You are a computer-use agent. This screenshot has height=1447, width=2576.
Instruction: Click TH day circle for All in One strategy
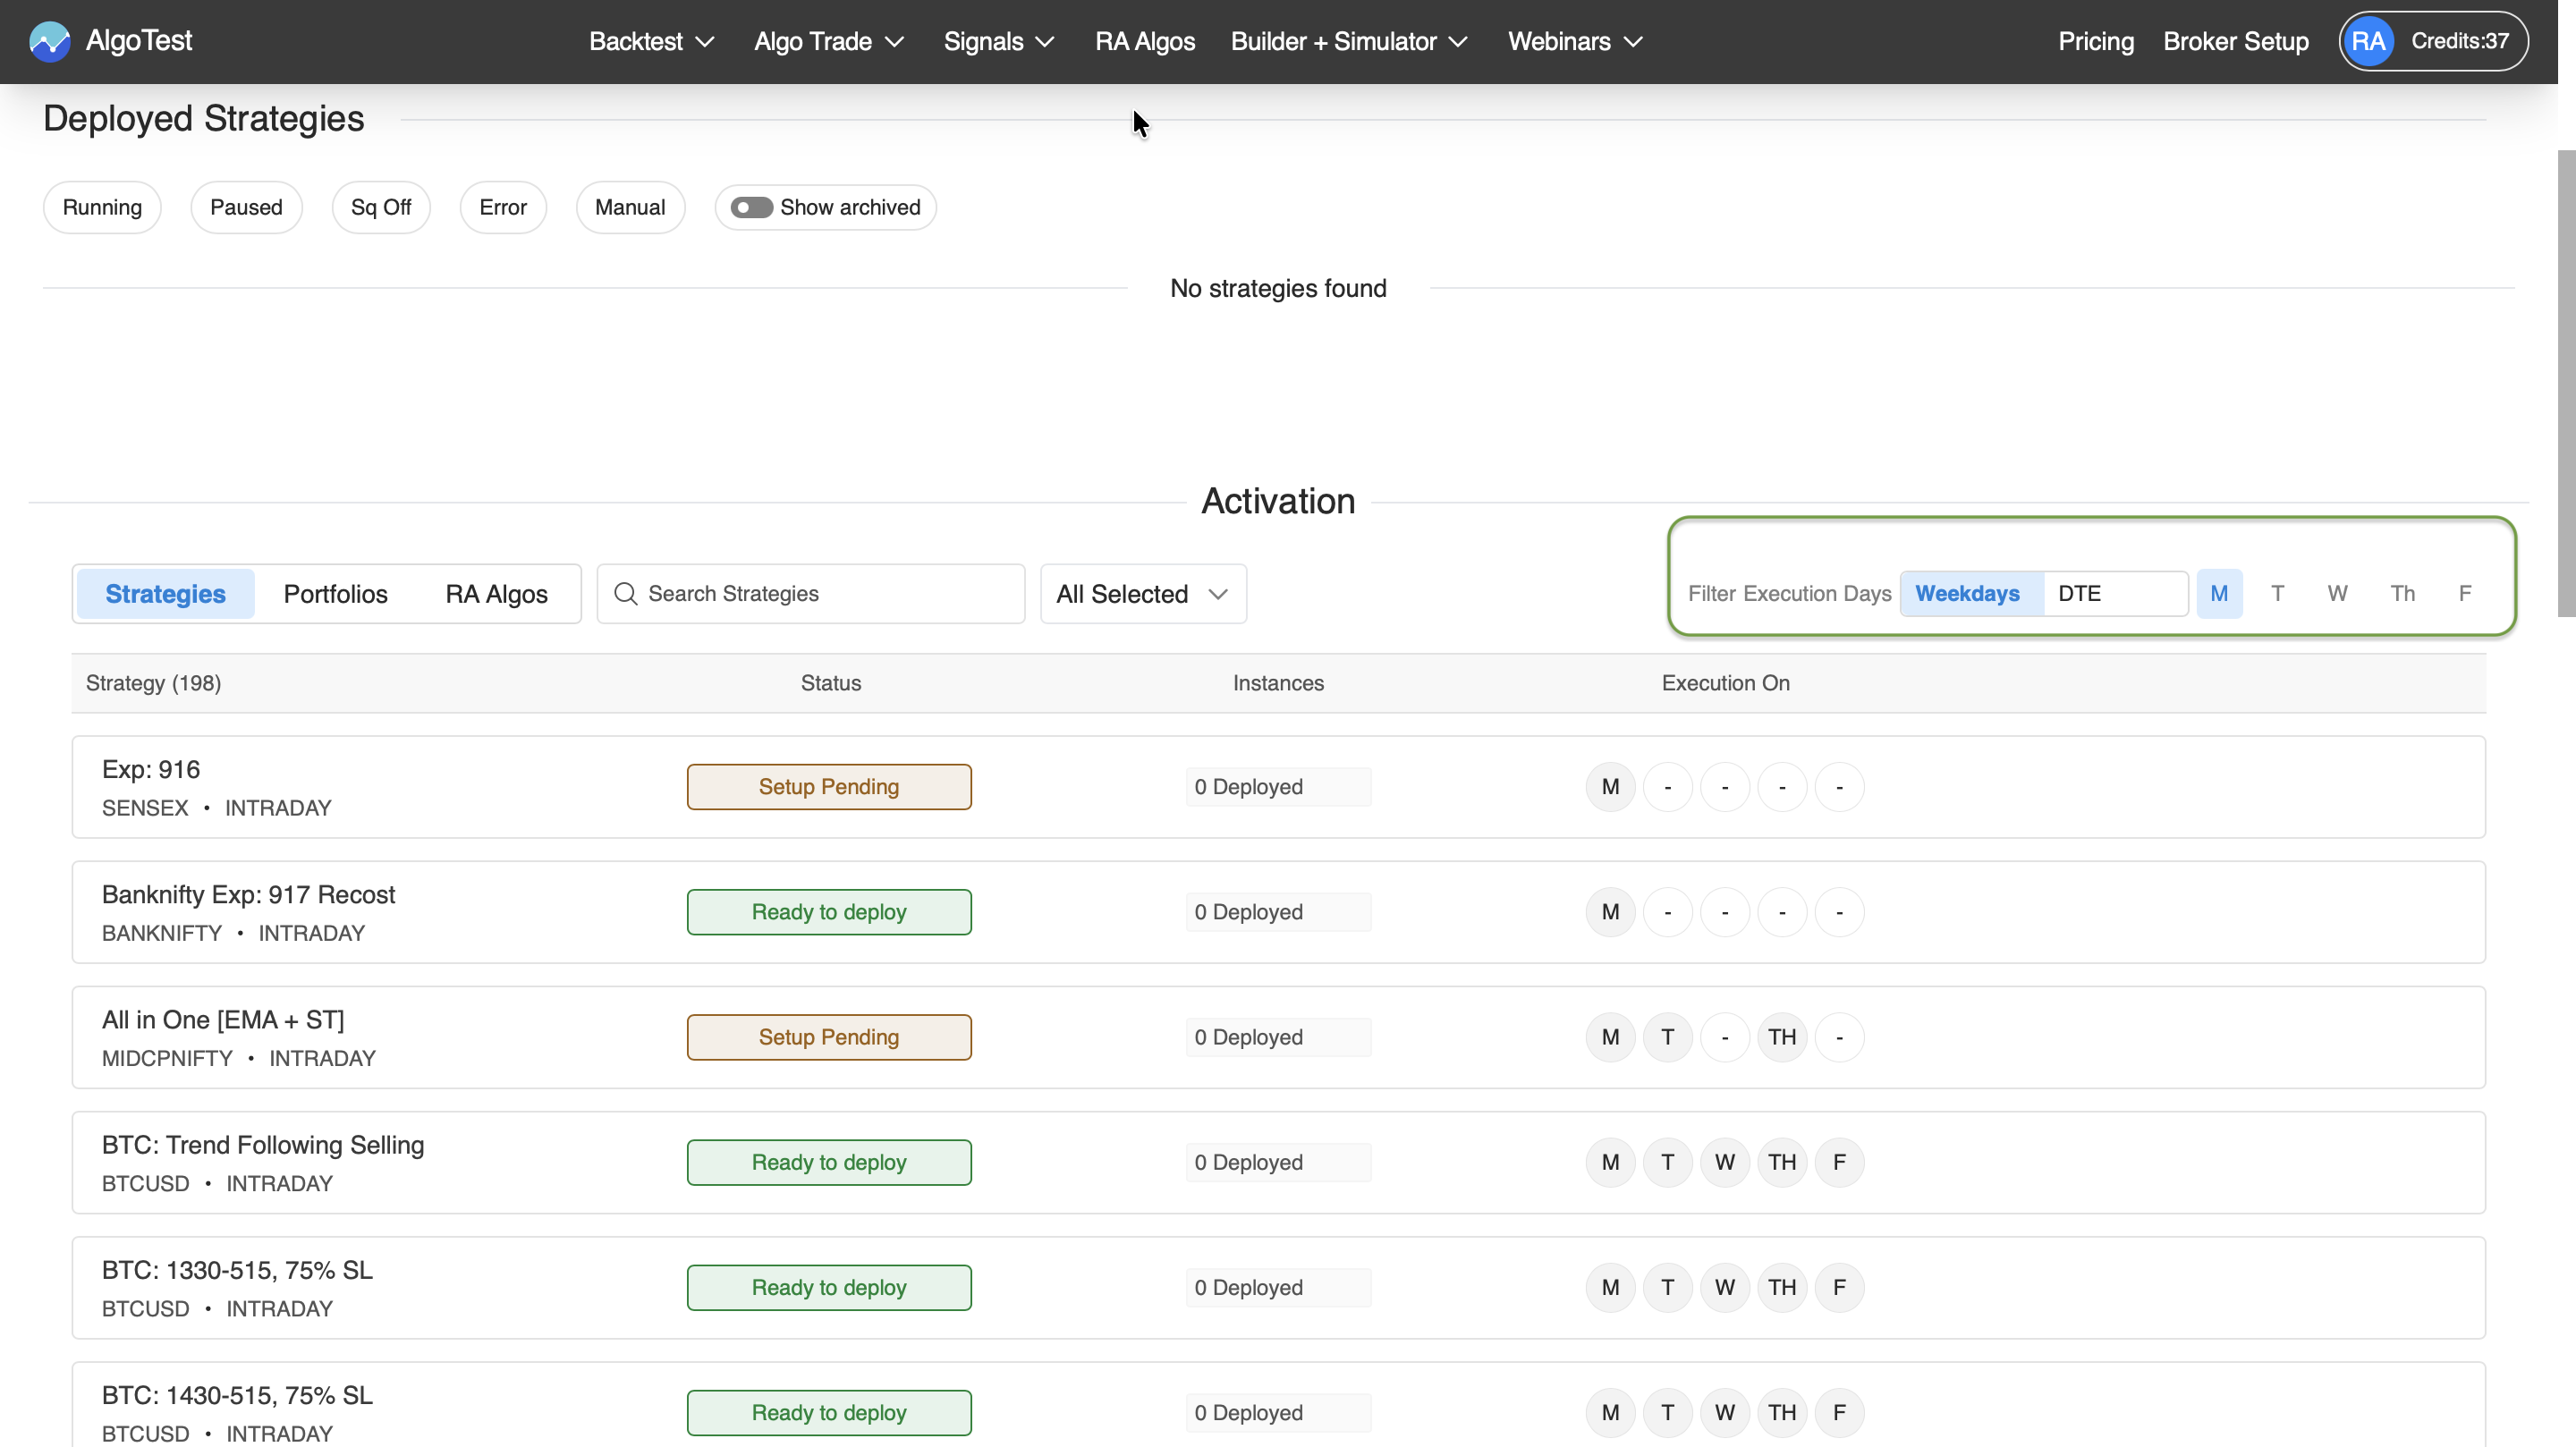pyautogui.click(x=1781, y=1037)
